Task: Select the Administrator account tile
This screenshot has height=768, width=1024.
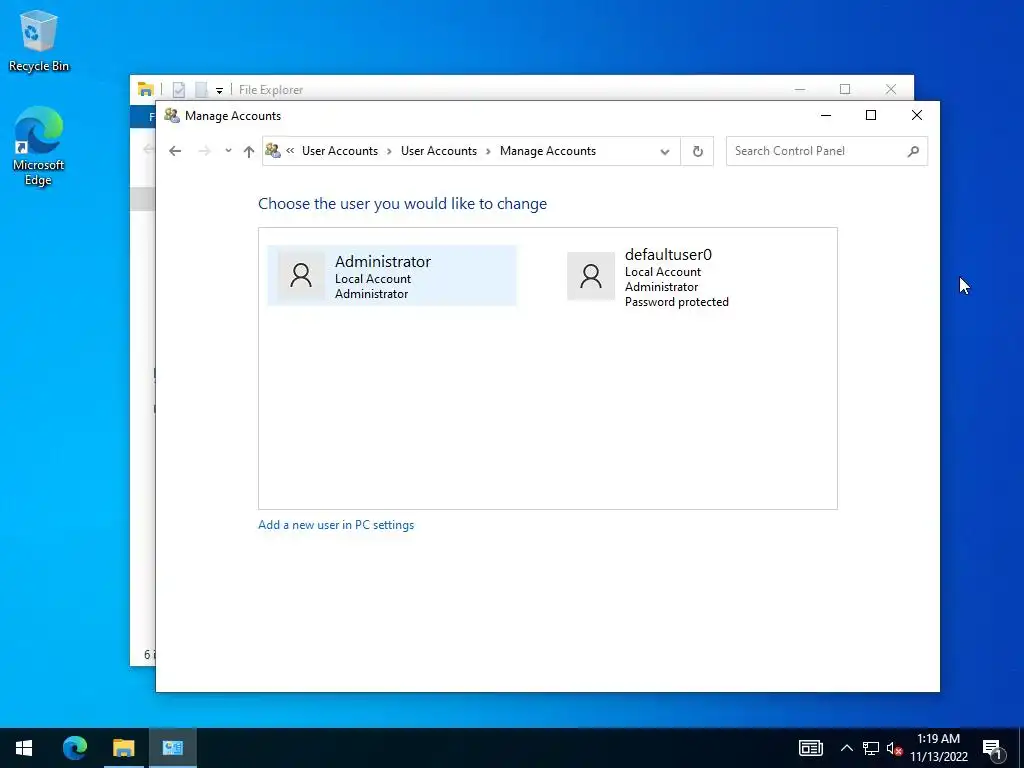Action: [x=392, y=276]
